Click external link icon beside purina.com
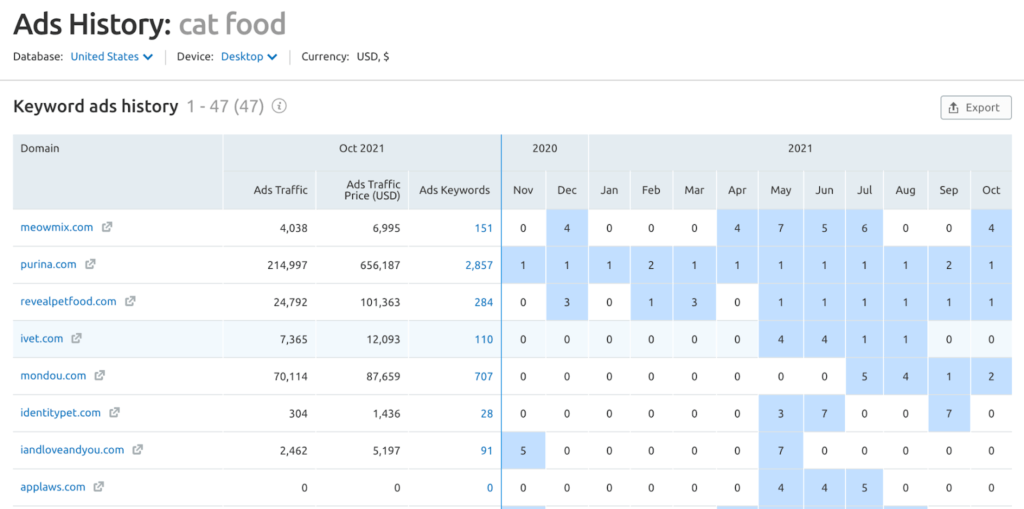Viewport: 1024px width, 509px height. (x=90, y=264)
